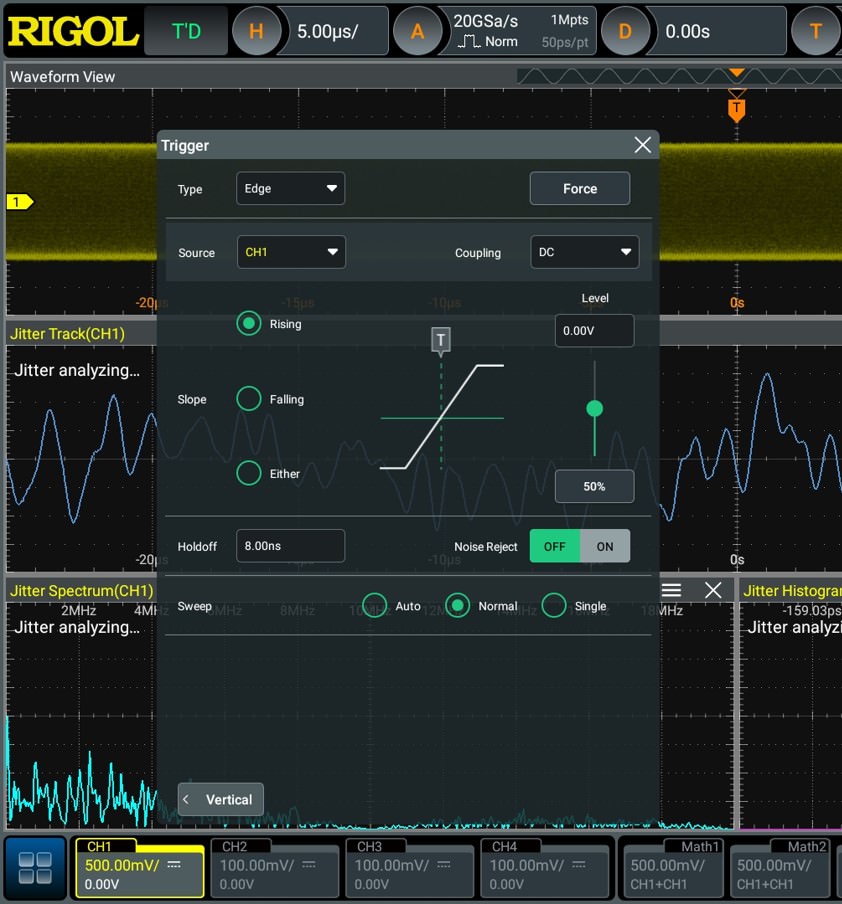Open the trigger T icon in top bar
Viewport: 842px width, 904px height.
click(815, 31)
